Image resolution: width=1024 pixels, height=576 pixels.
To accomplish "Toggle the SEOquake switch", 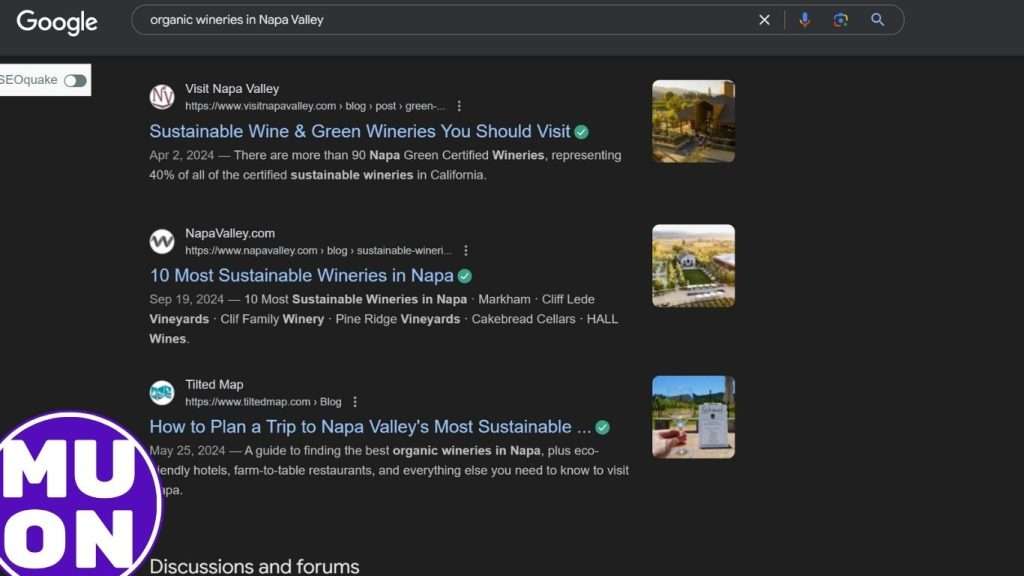I will [75, 80].
